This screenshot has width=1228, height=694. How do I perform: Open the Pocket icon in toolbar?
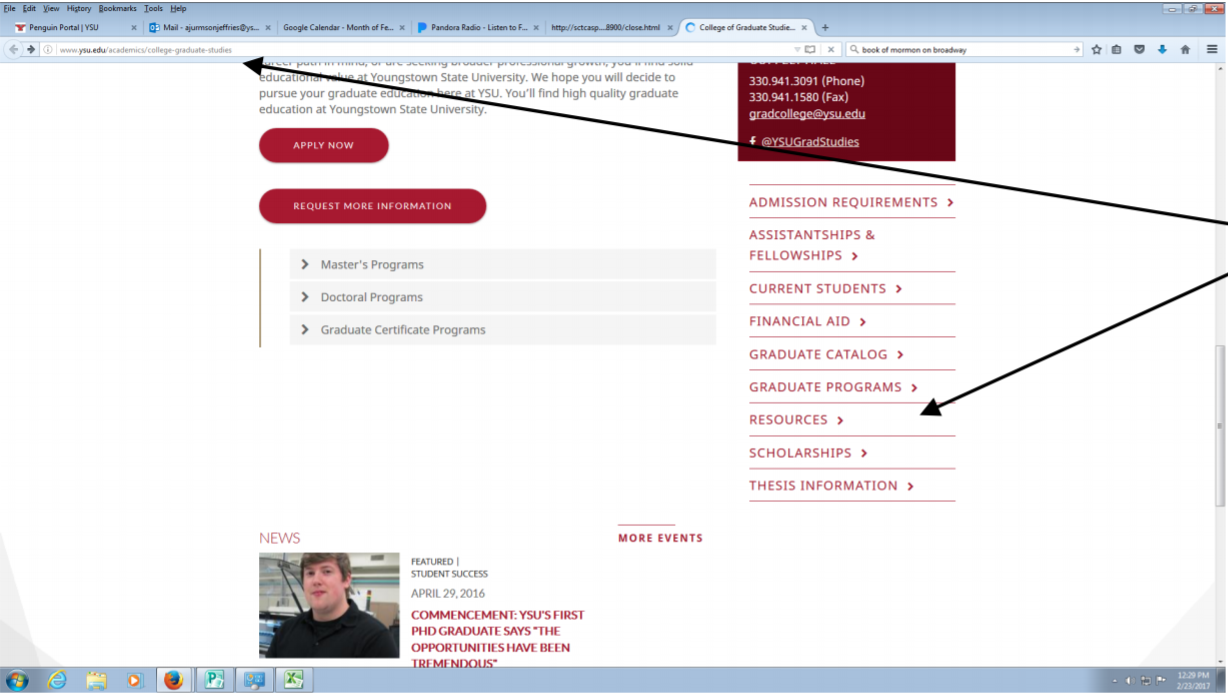click(x=1139, y=49)
